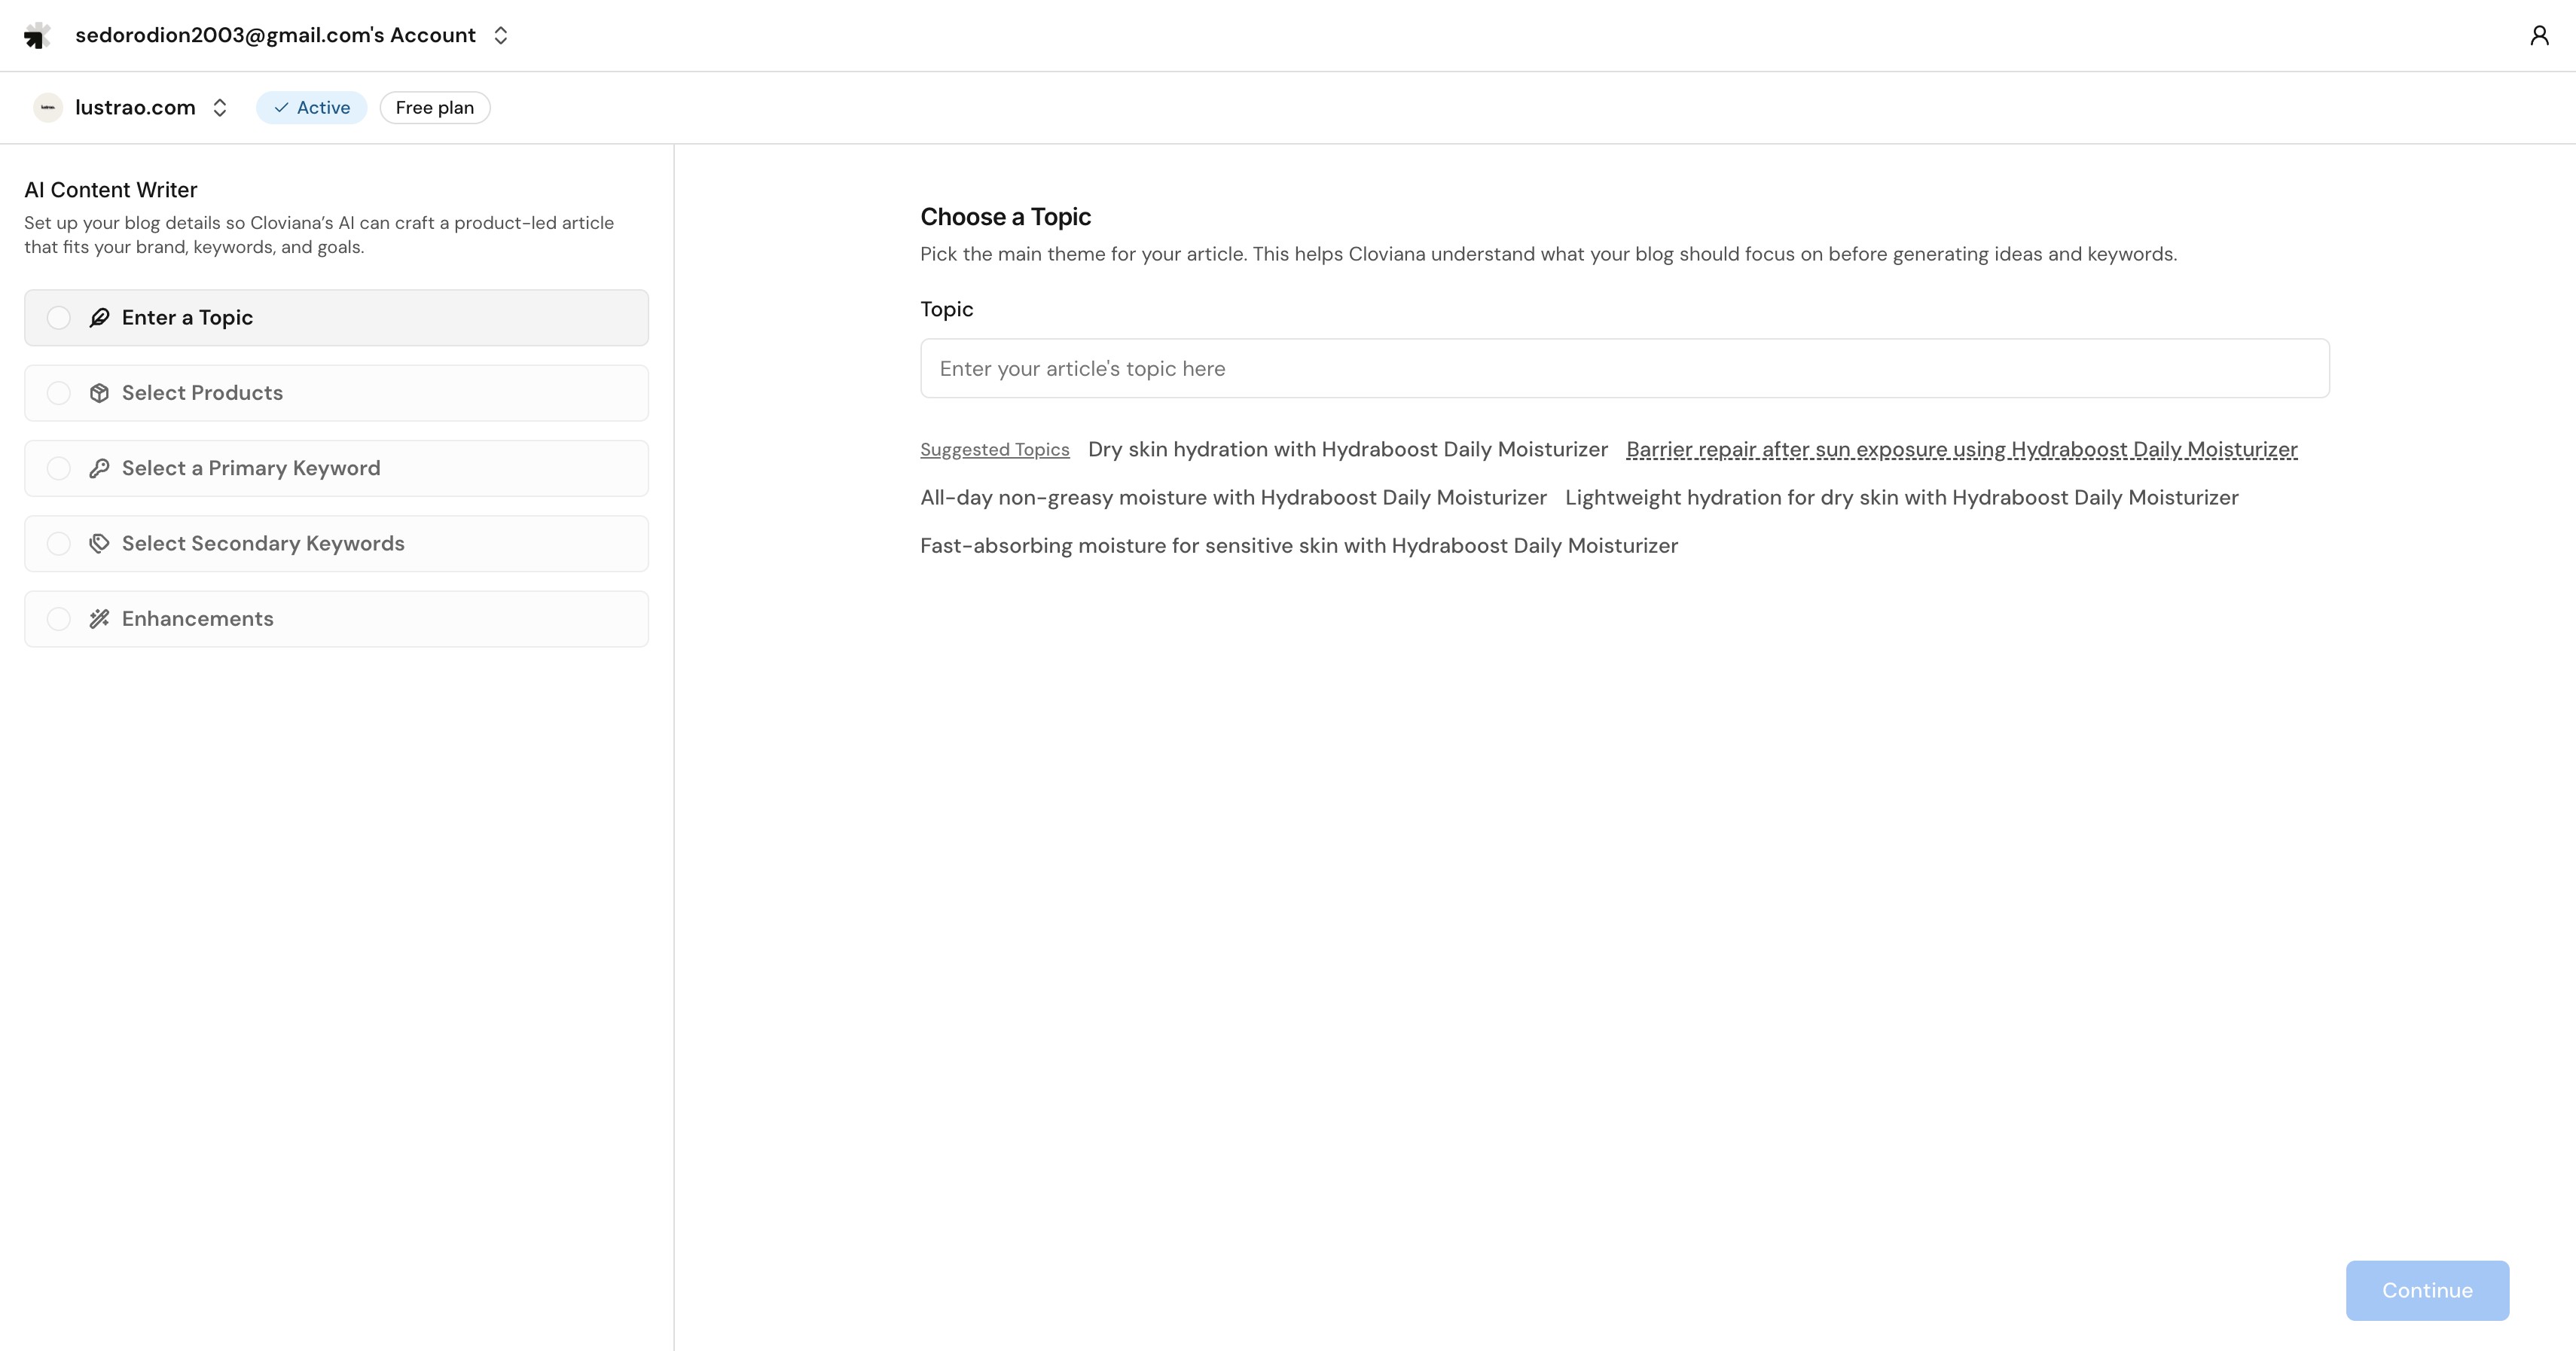Click the key icon beside Primary Keyword
Viewport: 2576px width, 1351px height.
click(99, 468)
